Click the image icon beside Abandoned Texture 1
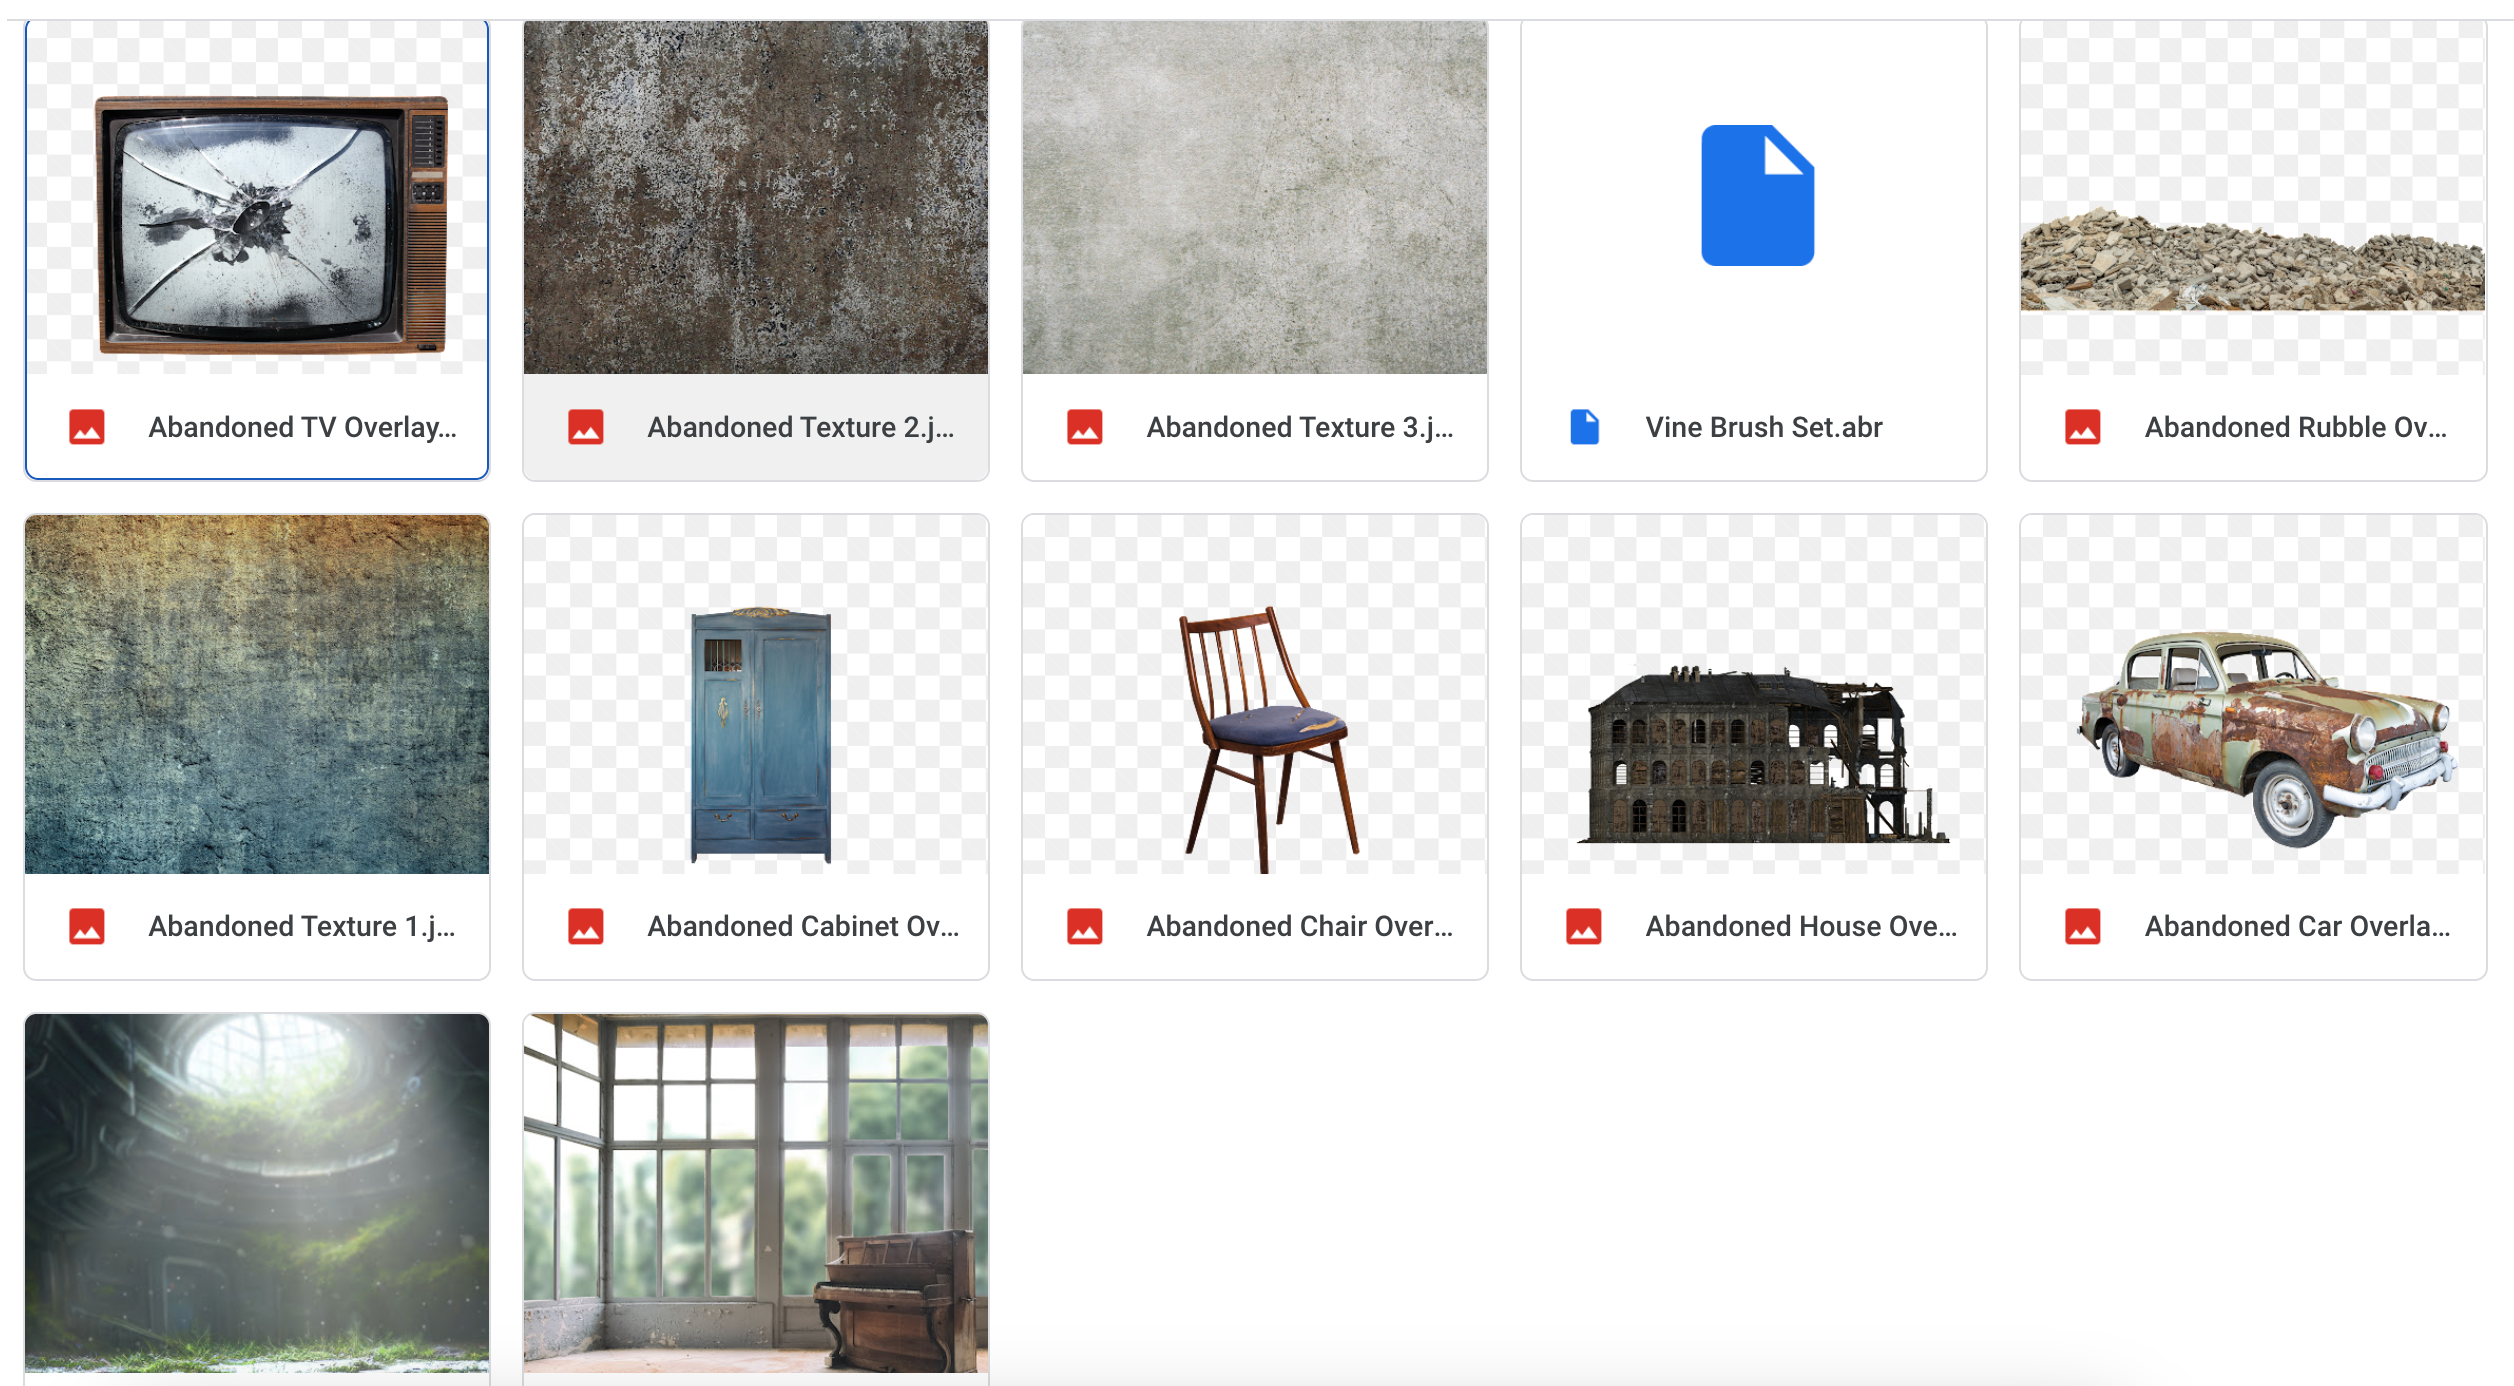 click(87, 926)
